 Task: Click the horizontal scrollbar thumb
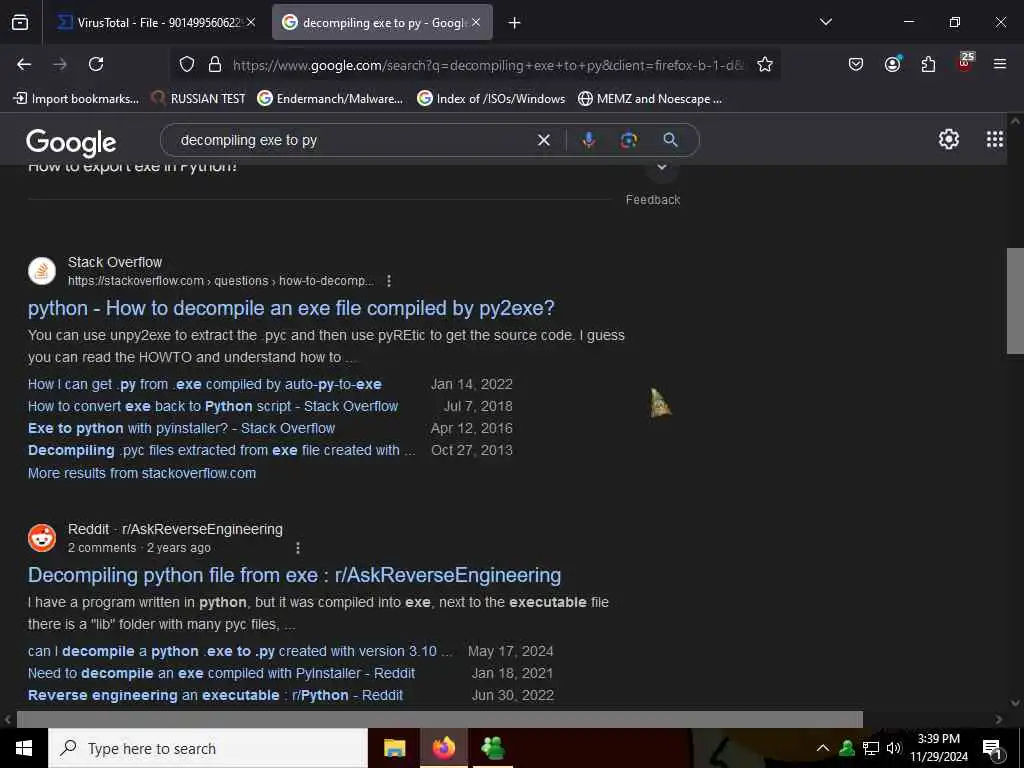440,720
